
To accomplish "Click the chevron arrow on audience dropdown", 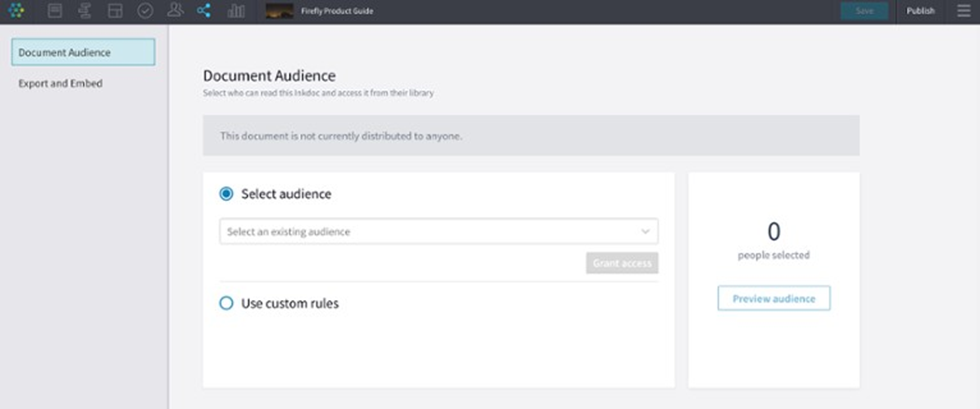I will [646, 232].
